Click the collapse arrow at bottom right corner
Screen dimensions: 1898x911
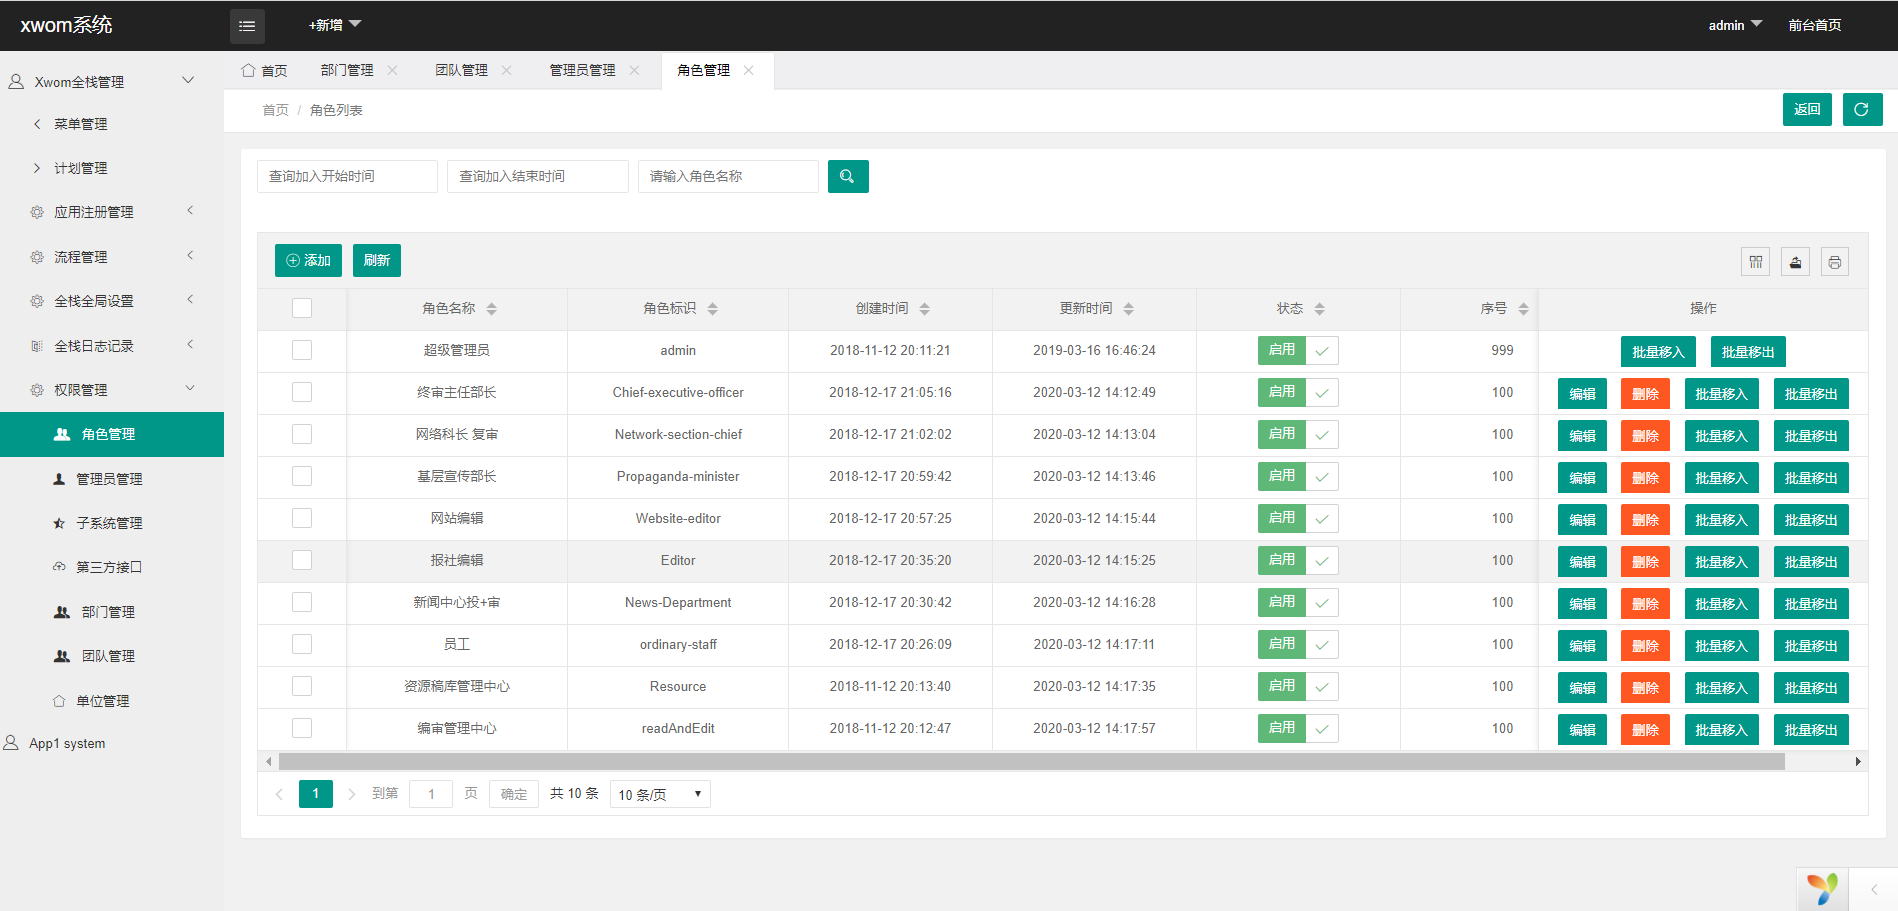[x=1874, y=889]
